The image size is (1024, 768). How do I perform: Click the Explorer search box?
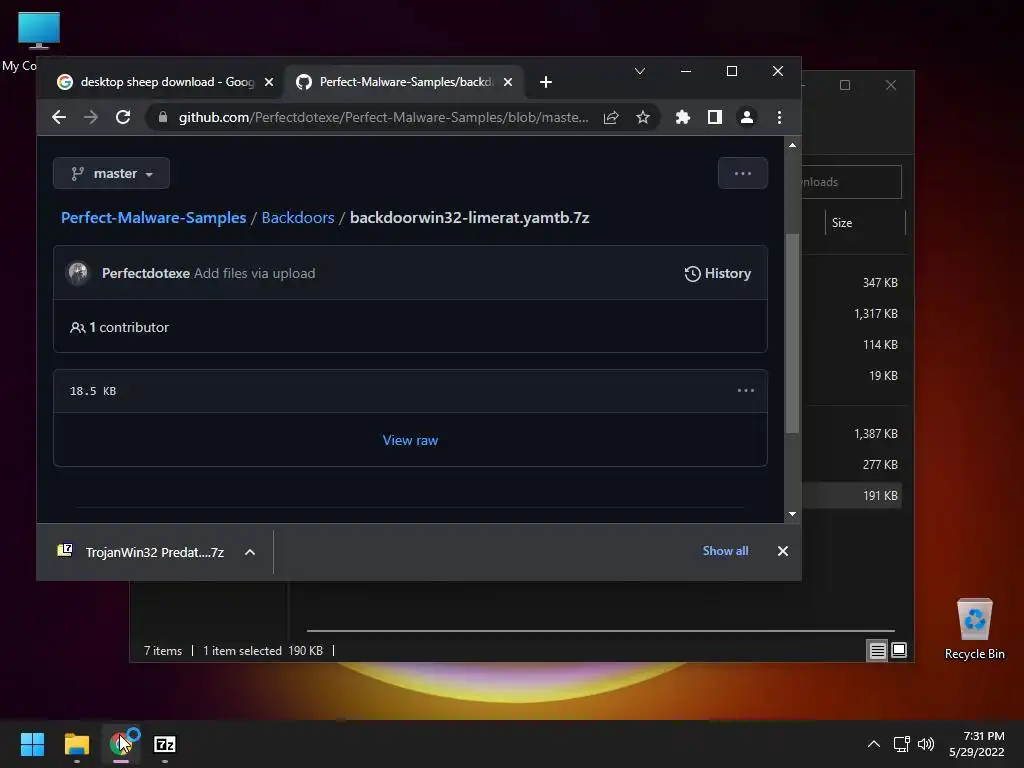point(852,182)
